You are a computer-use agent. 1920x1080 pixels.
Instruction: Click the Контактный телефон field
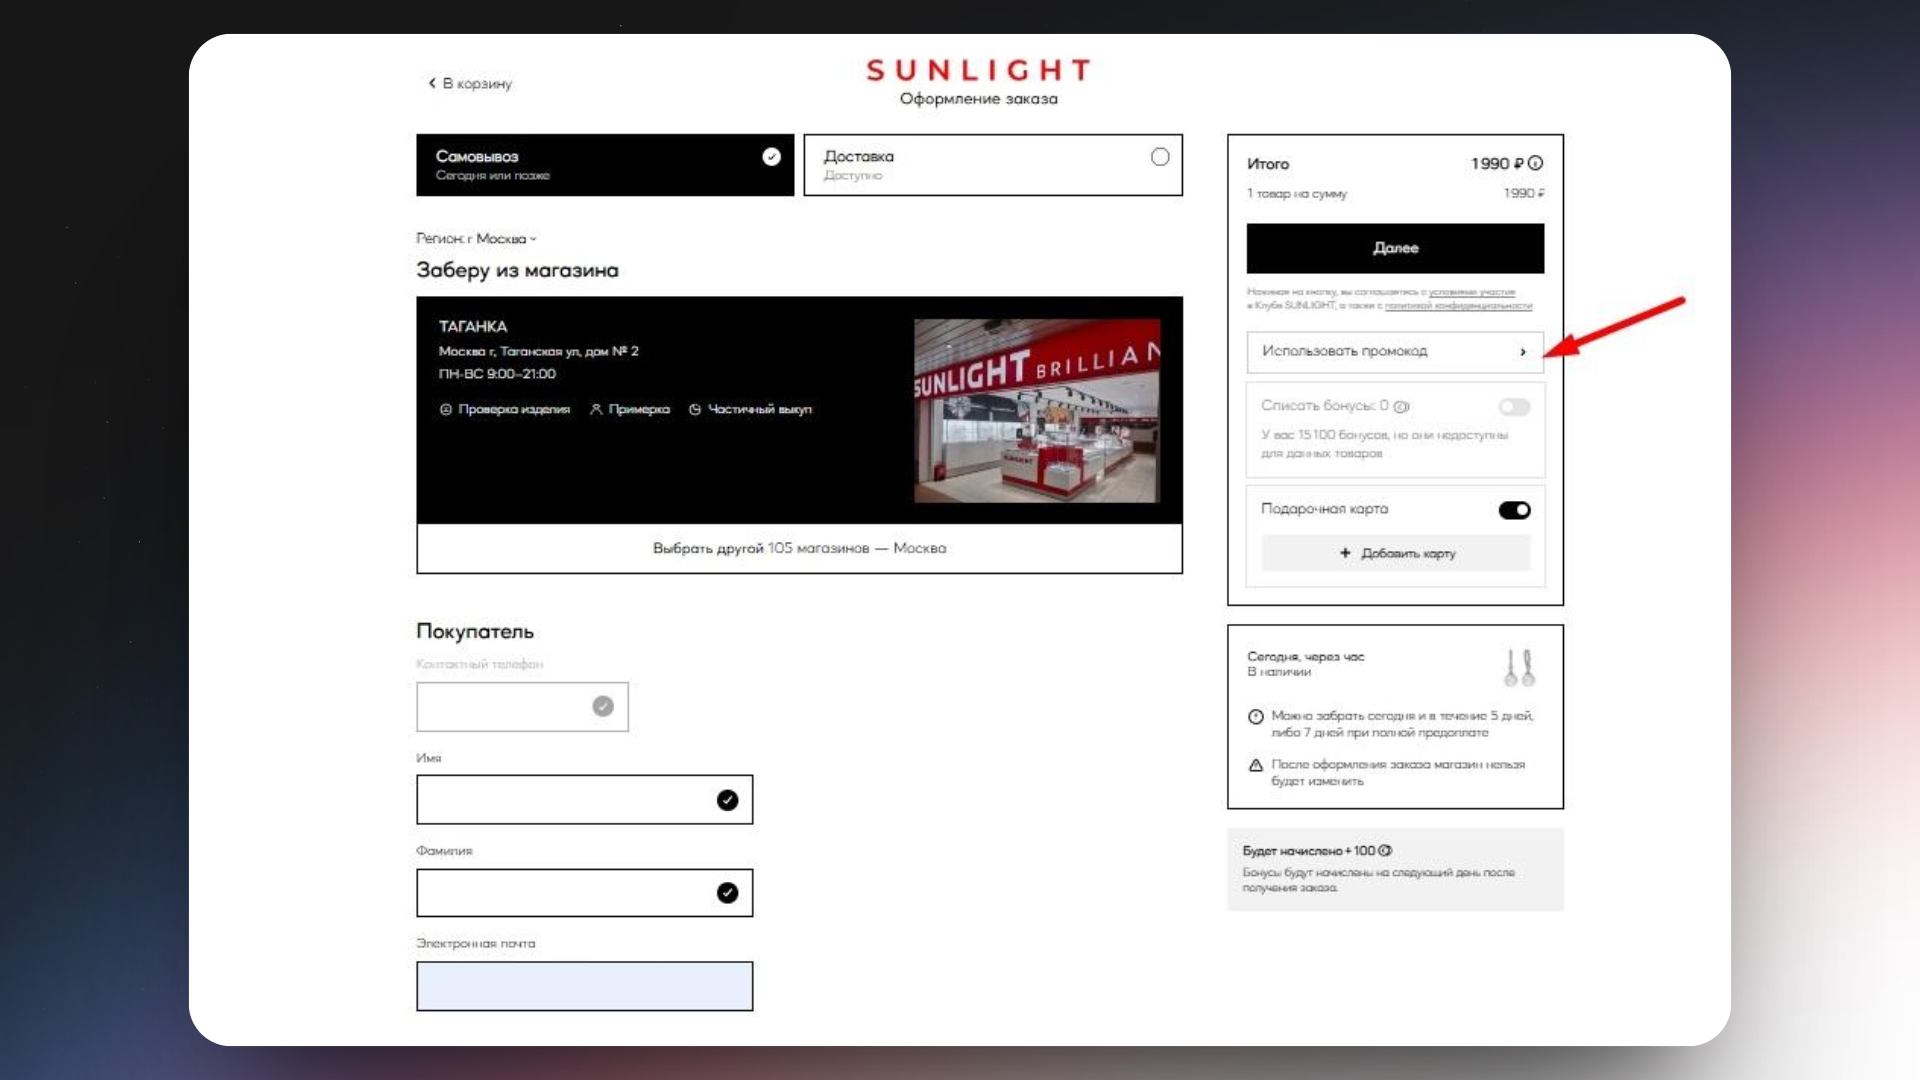pos(522,707)
